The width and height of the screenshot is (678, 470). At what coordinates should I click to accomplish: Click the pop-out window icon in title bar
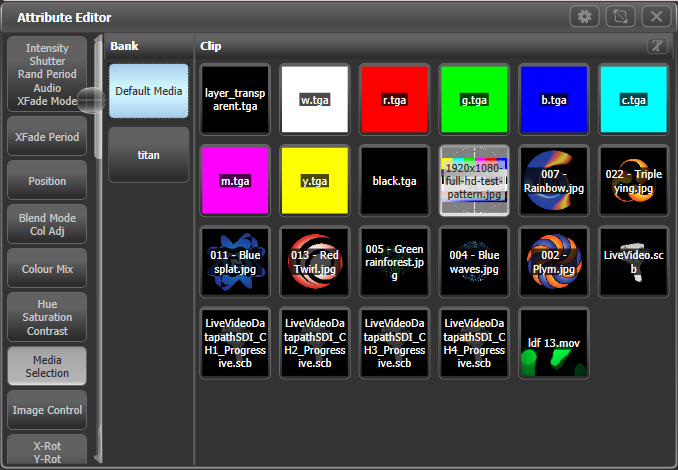click(x=620, y=17)
